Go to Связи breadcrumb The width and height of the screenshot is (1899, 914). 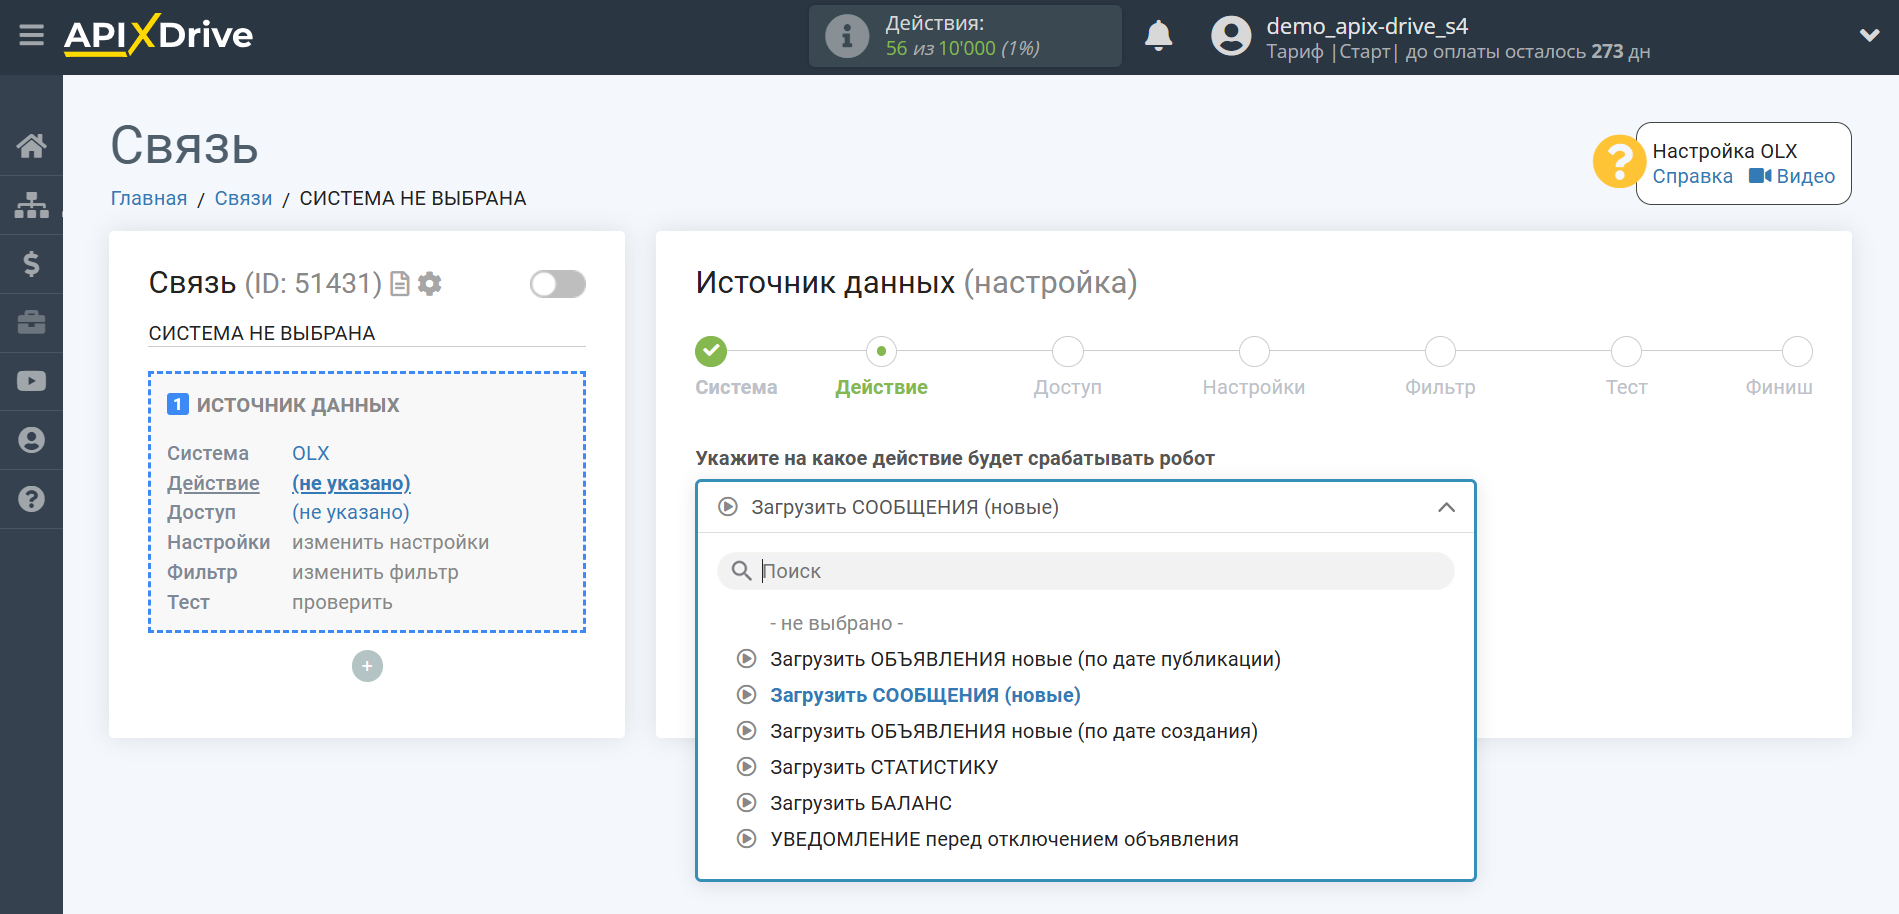[243, 198]
